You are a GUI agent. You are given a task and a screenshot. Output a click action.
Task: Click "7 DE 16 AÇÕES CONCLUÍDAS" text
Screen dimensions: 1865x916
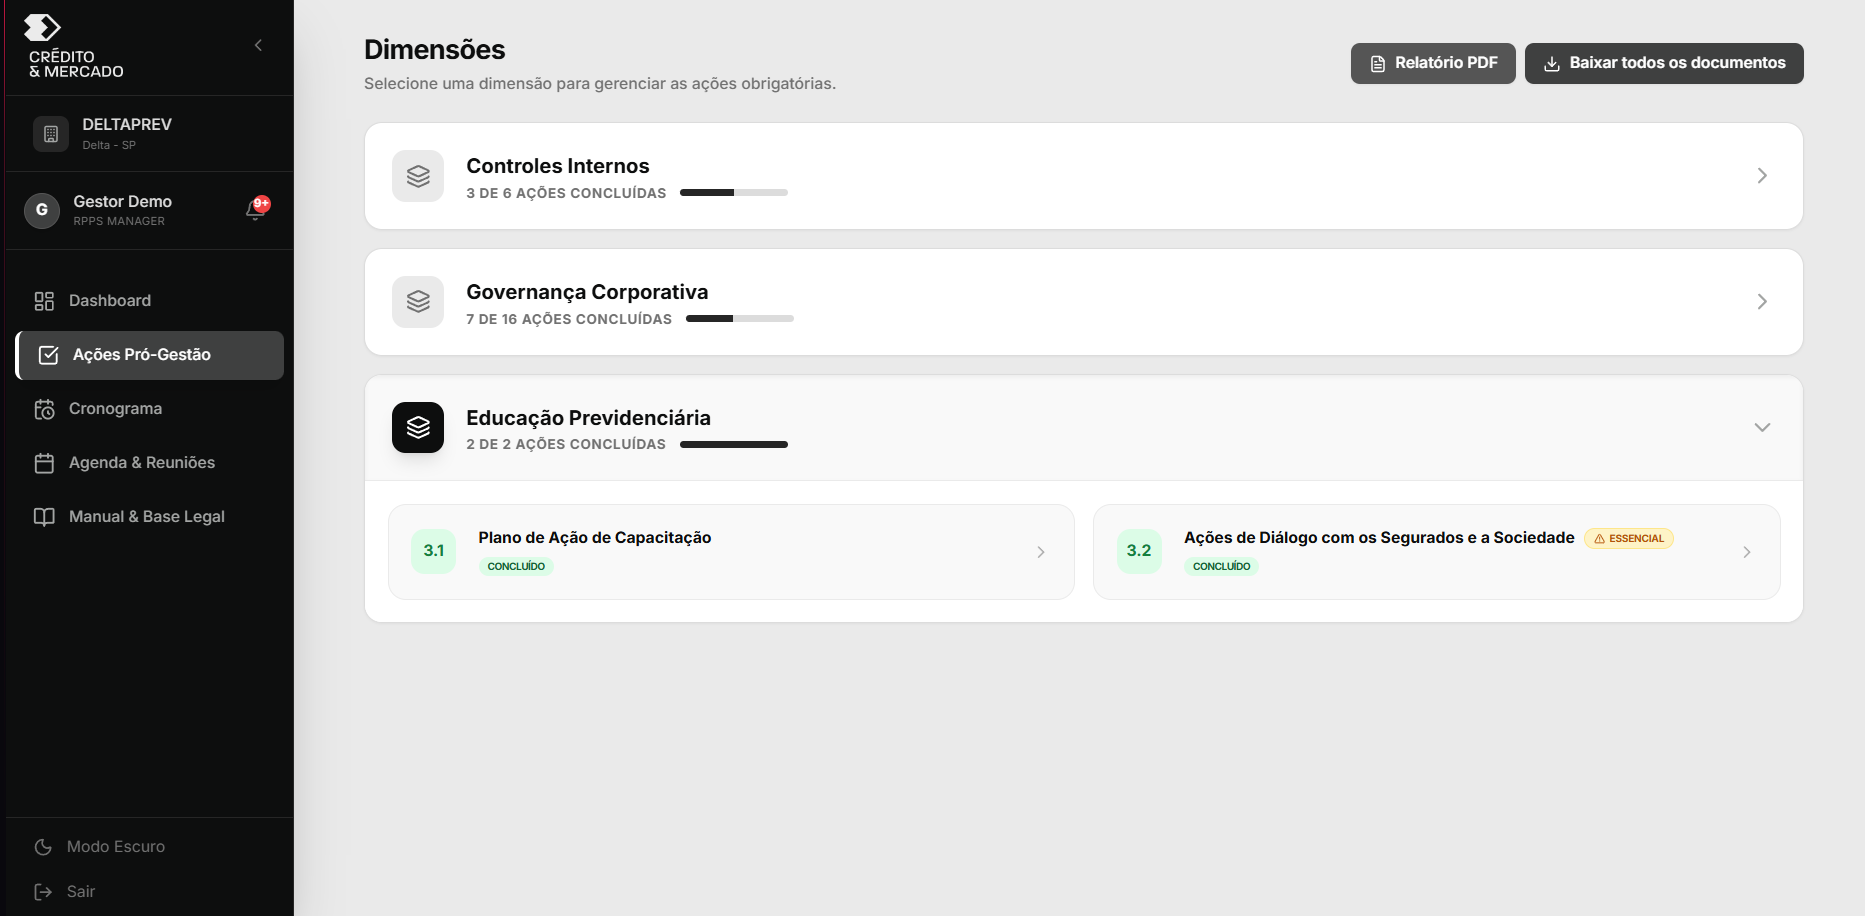point(569,319)
